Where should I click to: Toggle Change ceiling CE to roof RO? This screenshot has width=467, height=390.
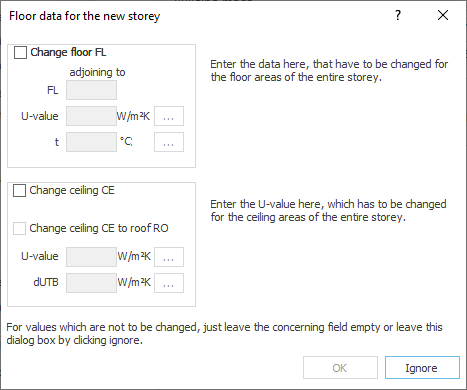click(x=19, y=229)
